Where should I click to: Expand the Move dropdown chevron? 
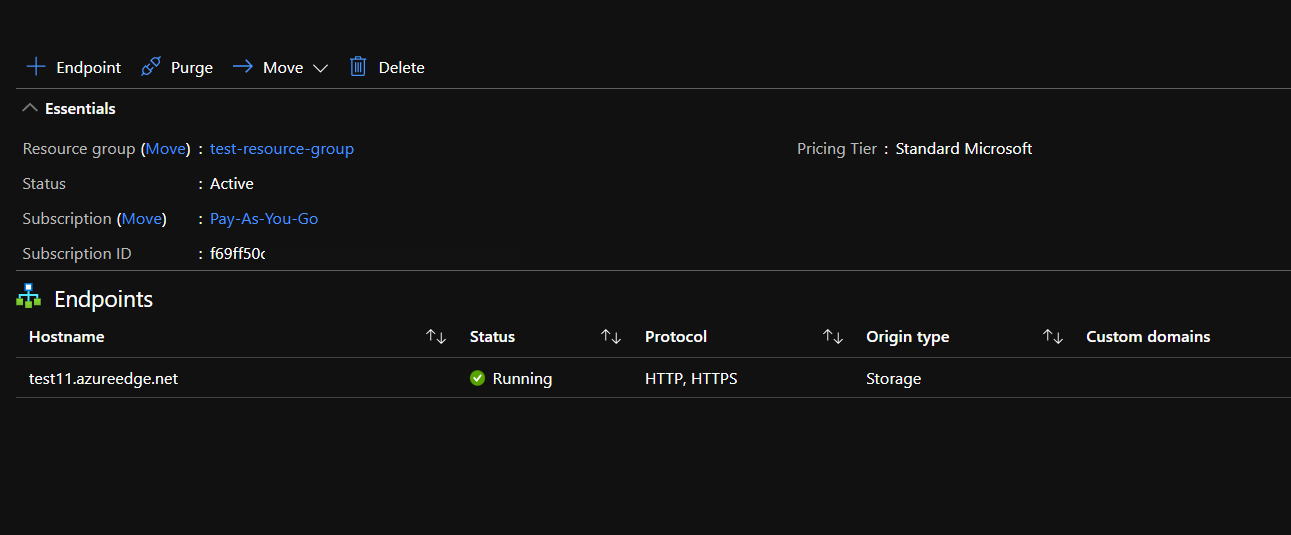pyautogui.click(x=320, y=68)
